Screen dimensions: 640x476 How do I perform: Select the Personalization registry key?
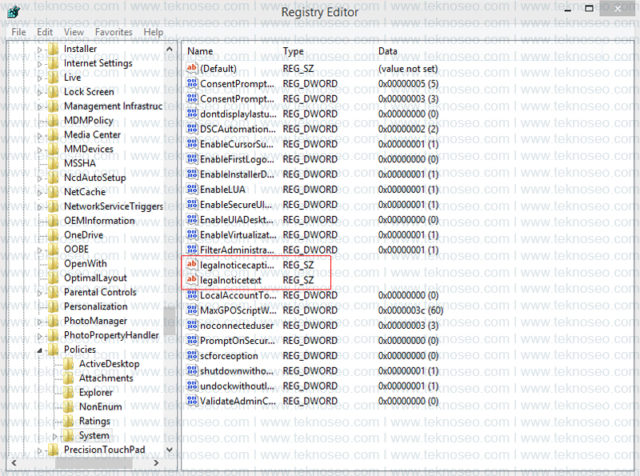[96, 307]
